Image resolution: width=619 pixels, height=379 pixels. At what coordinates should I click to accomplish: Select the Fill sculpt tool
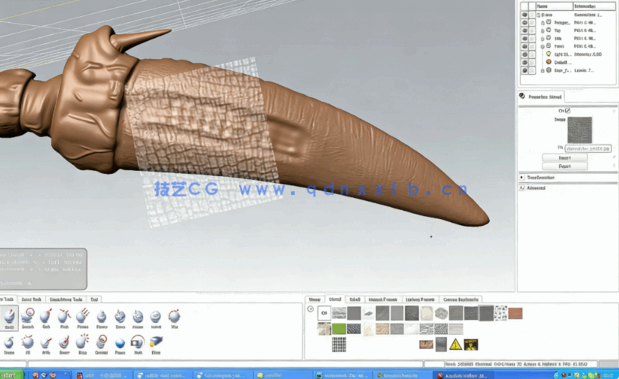(x=28, y=344)
